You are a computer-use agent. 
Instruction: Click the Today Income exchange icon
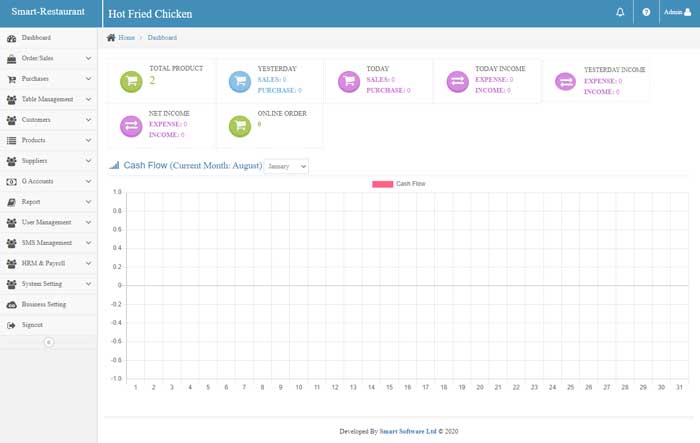(x=457, y=81)
